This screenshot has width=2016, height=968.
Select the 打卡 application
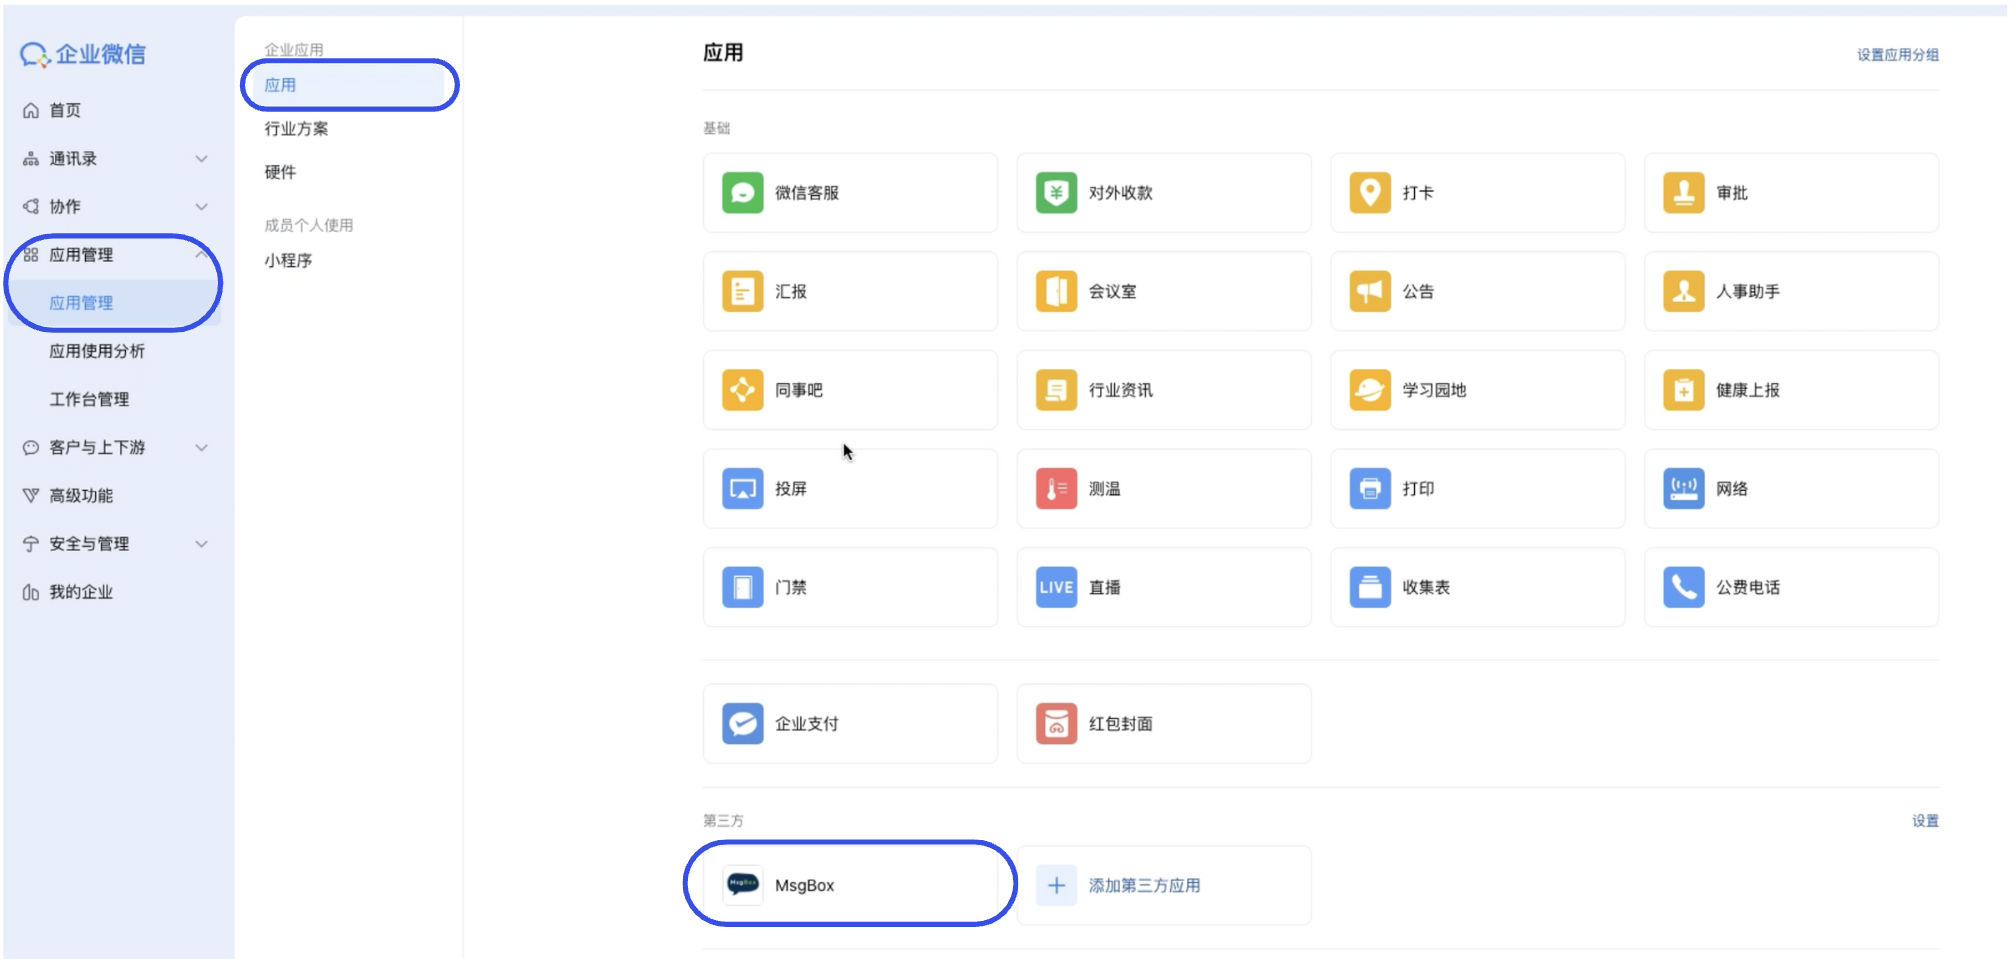[x=1476, y=193]
